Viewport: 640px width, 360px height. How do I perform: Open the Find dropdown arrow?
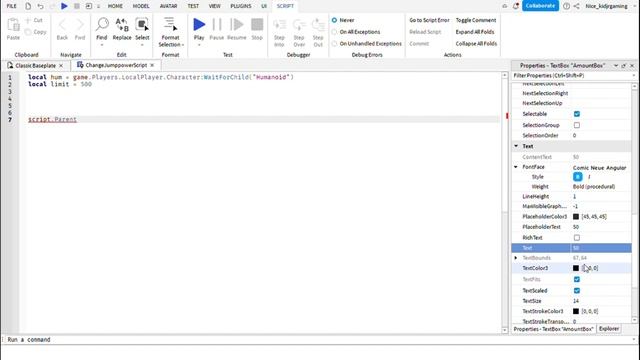click(x=102, y=44)
